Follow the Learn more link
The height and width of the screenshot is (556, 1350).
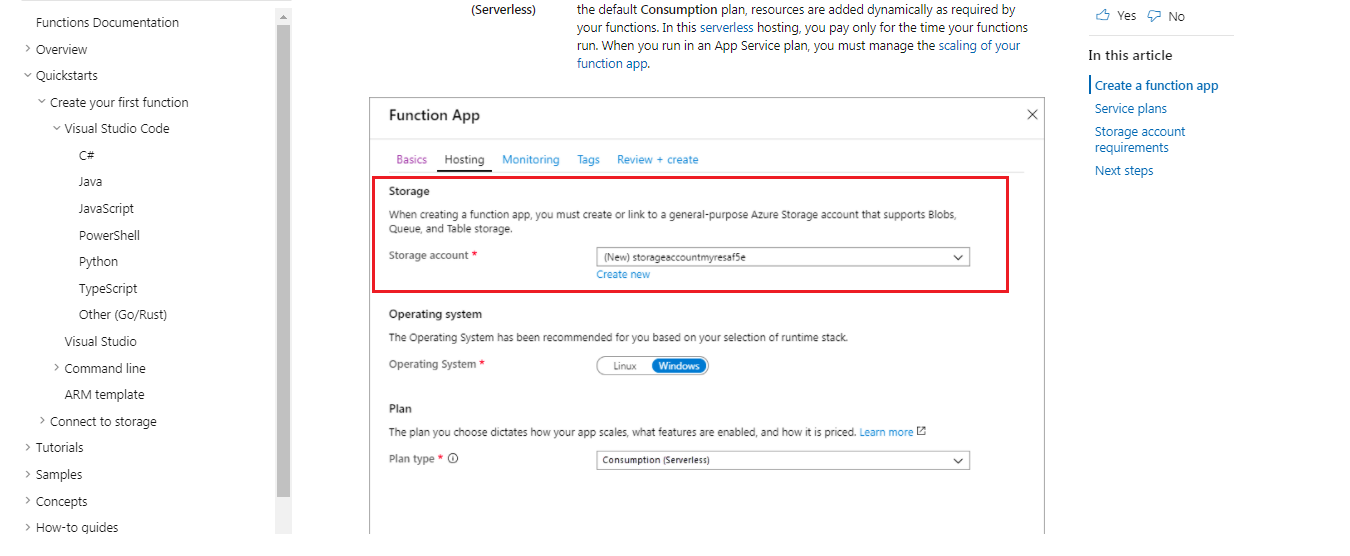pyautogui.click(x=886, y=432)
